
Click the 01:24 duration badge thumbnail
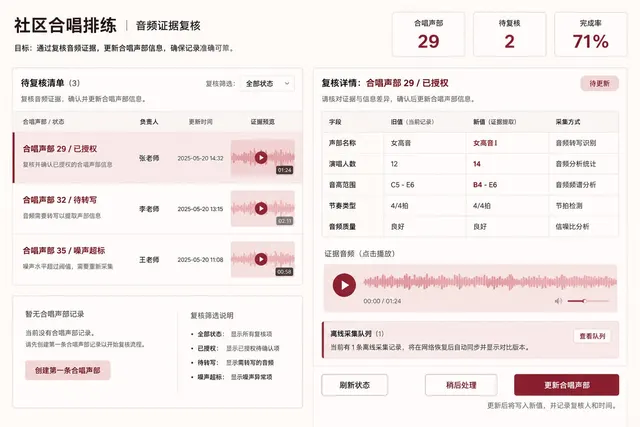click(284, 170)
